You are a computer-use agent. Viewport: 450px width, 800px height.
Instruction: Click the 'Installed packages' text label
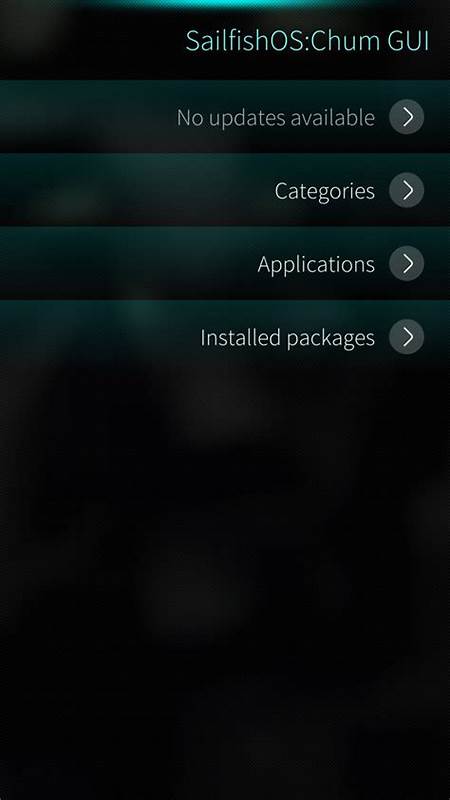point(287,338)
